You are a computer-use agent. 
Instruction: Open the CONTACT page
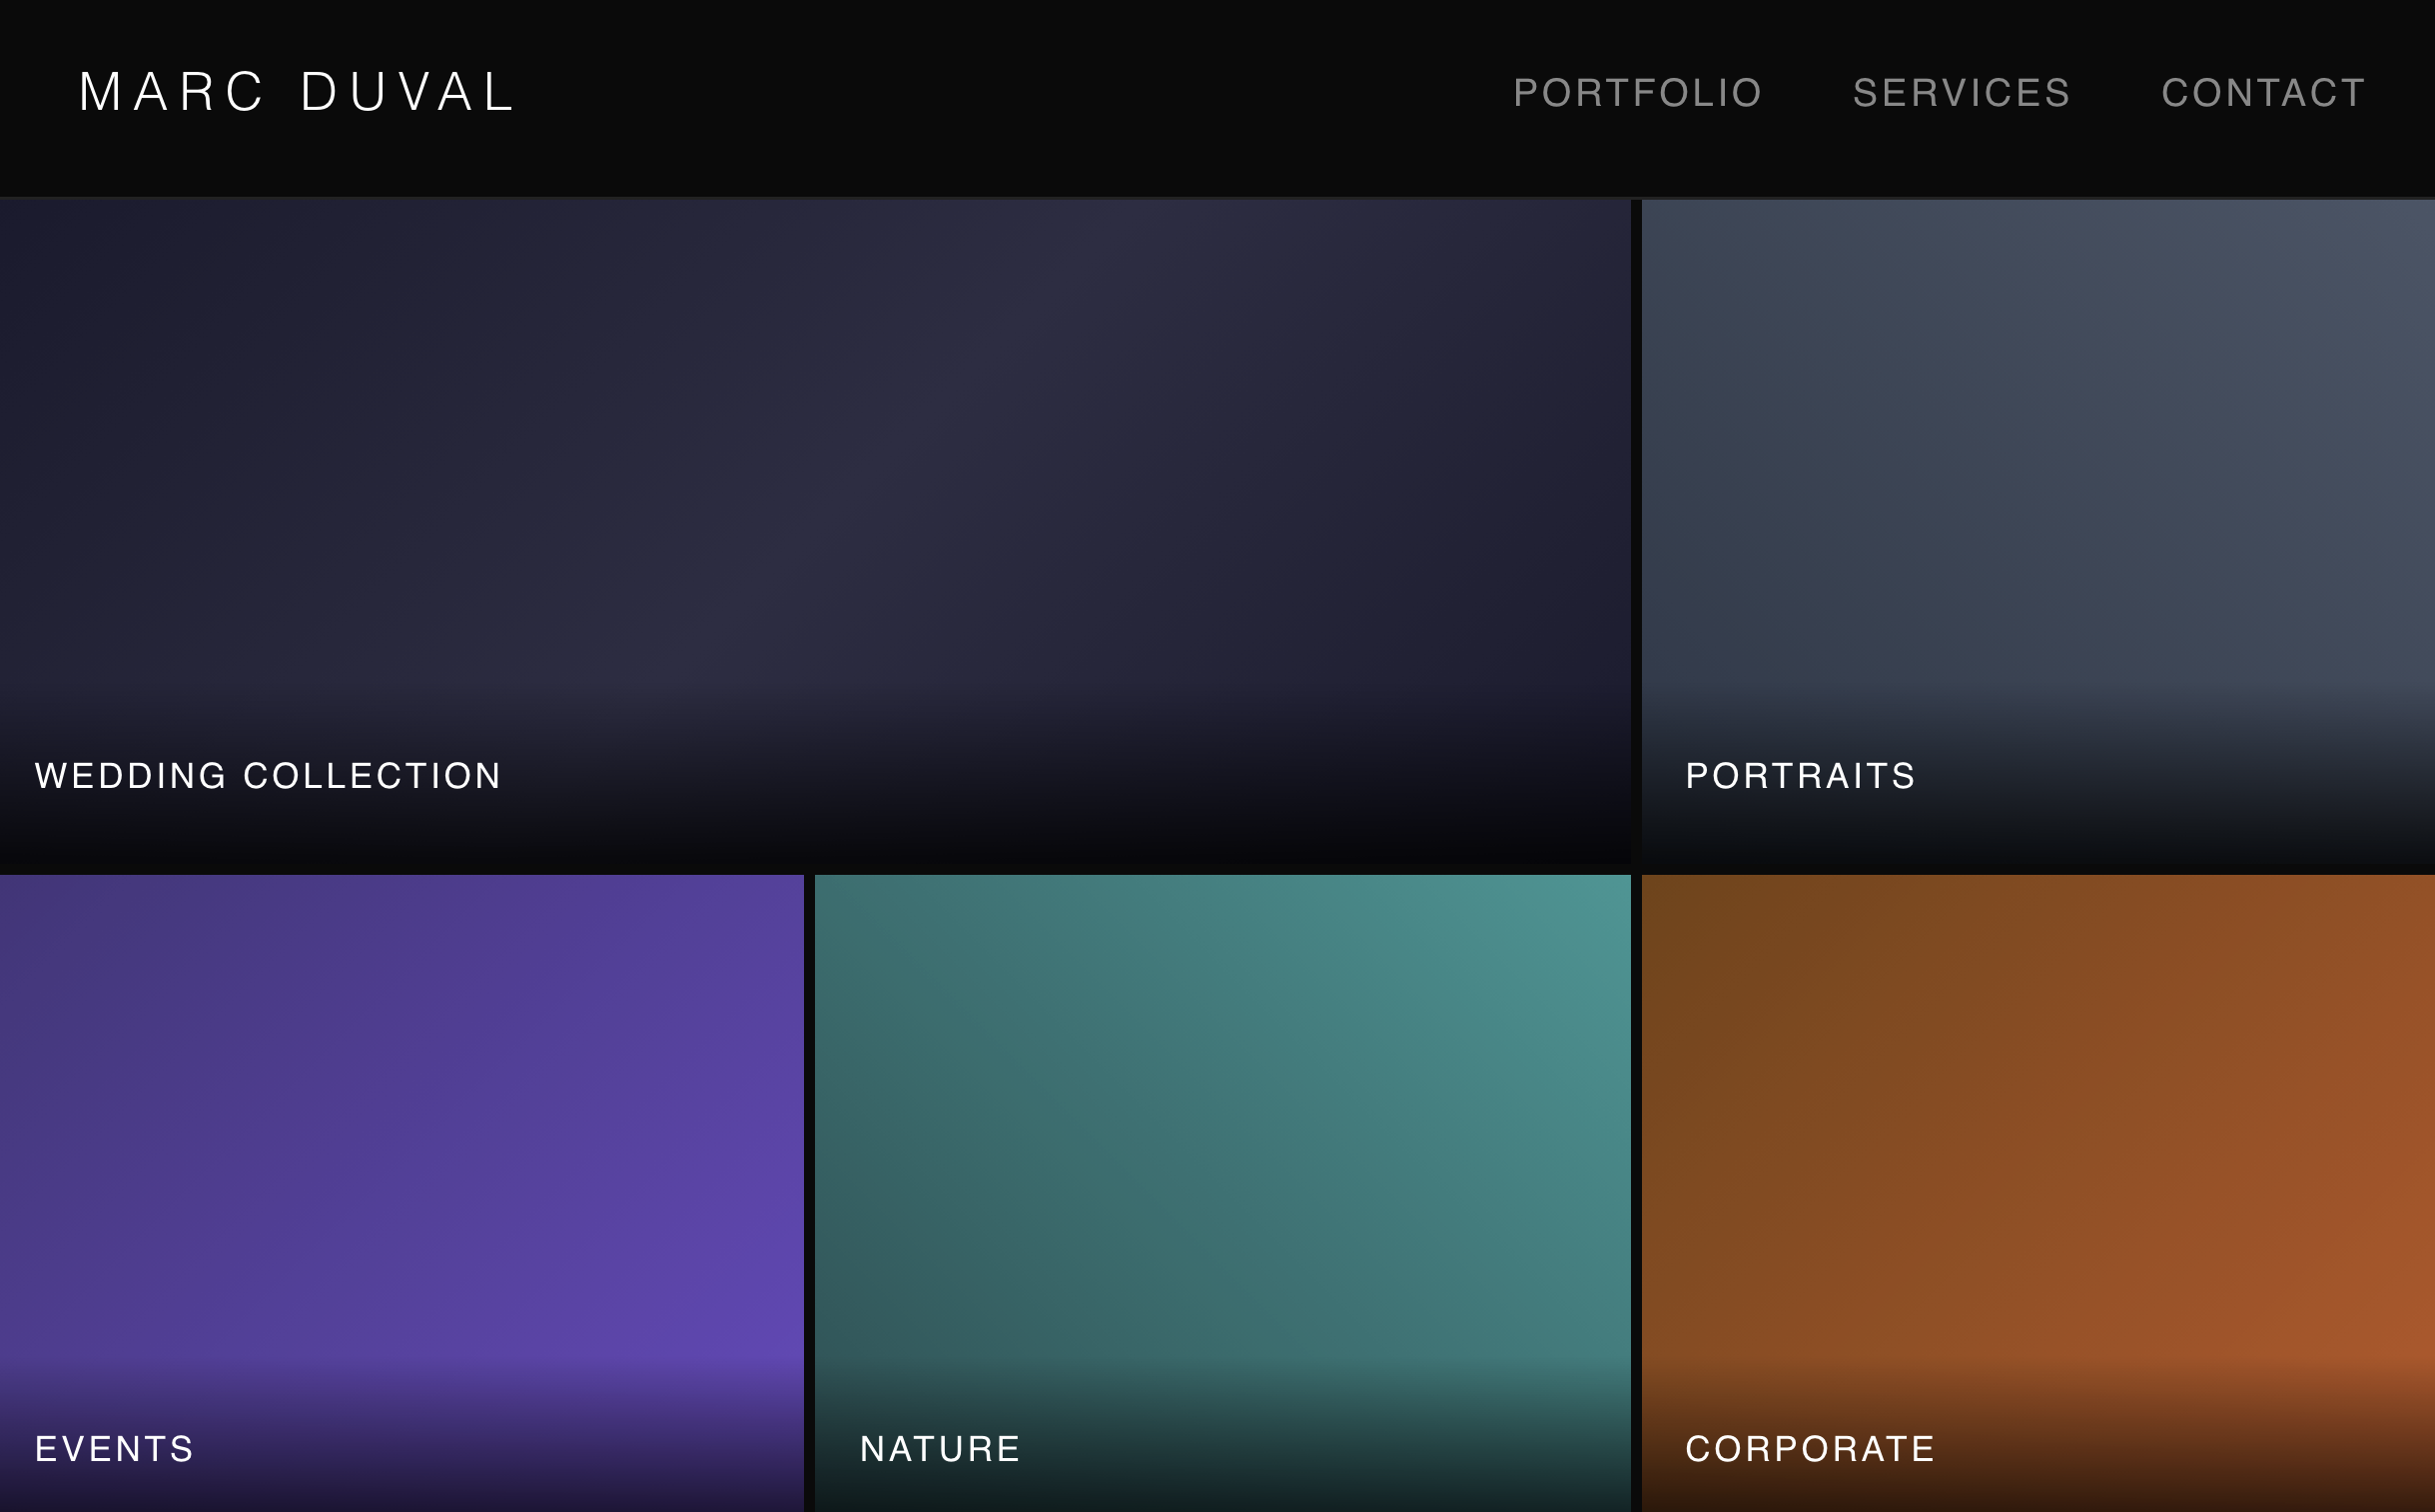pyautogui.click(x=2262, y=92)
